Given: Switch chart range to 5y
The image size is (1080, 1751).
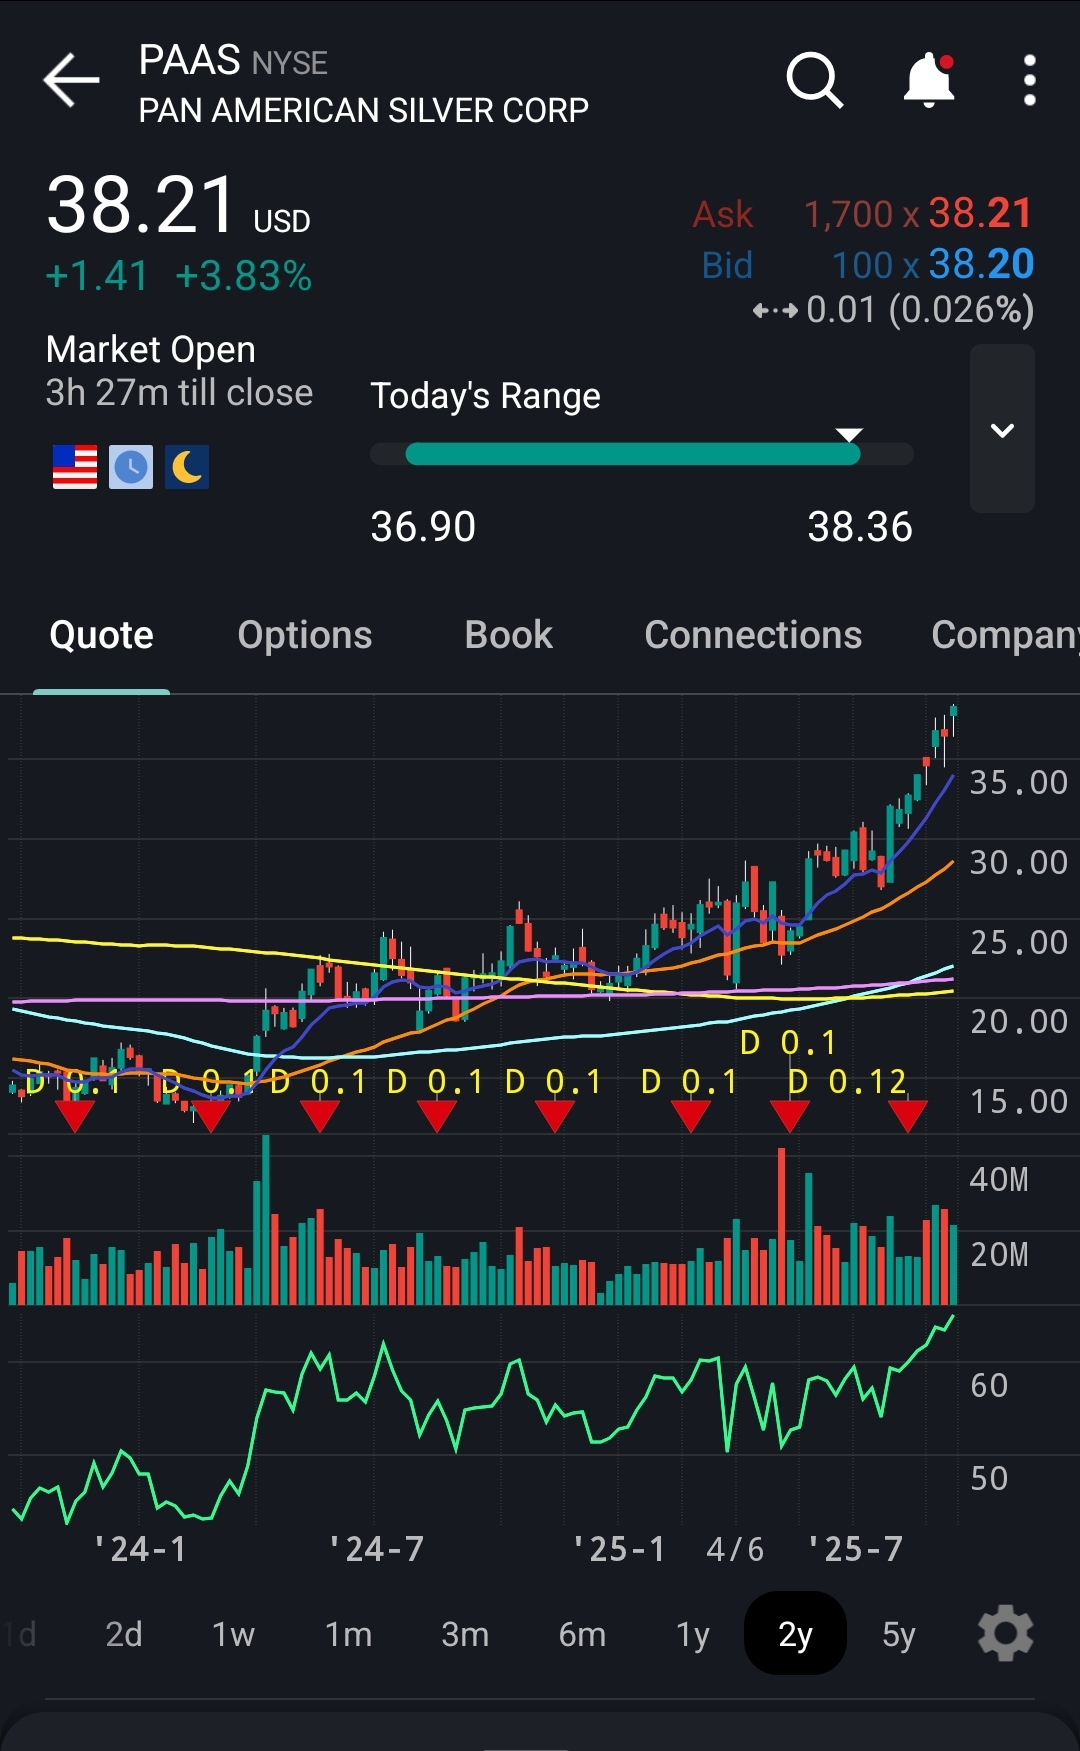Looking at the screenshot, I should point(898,1634).
